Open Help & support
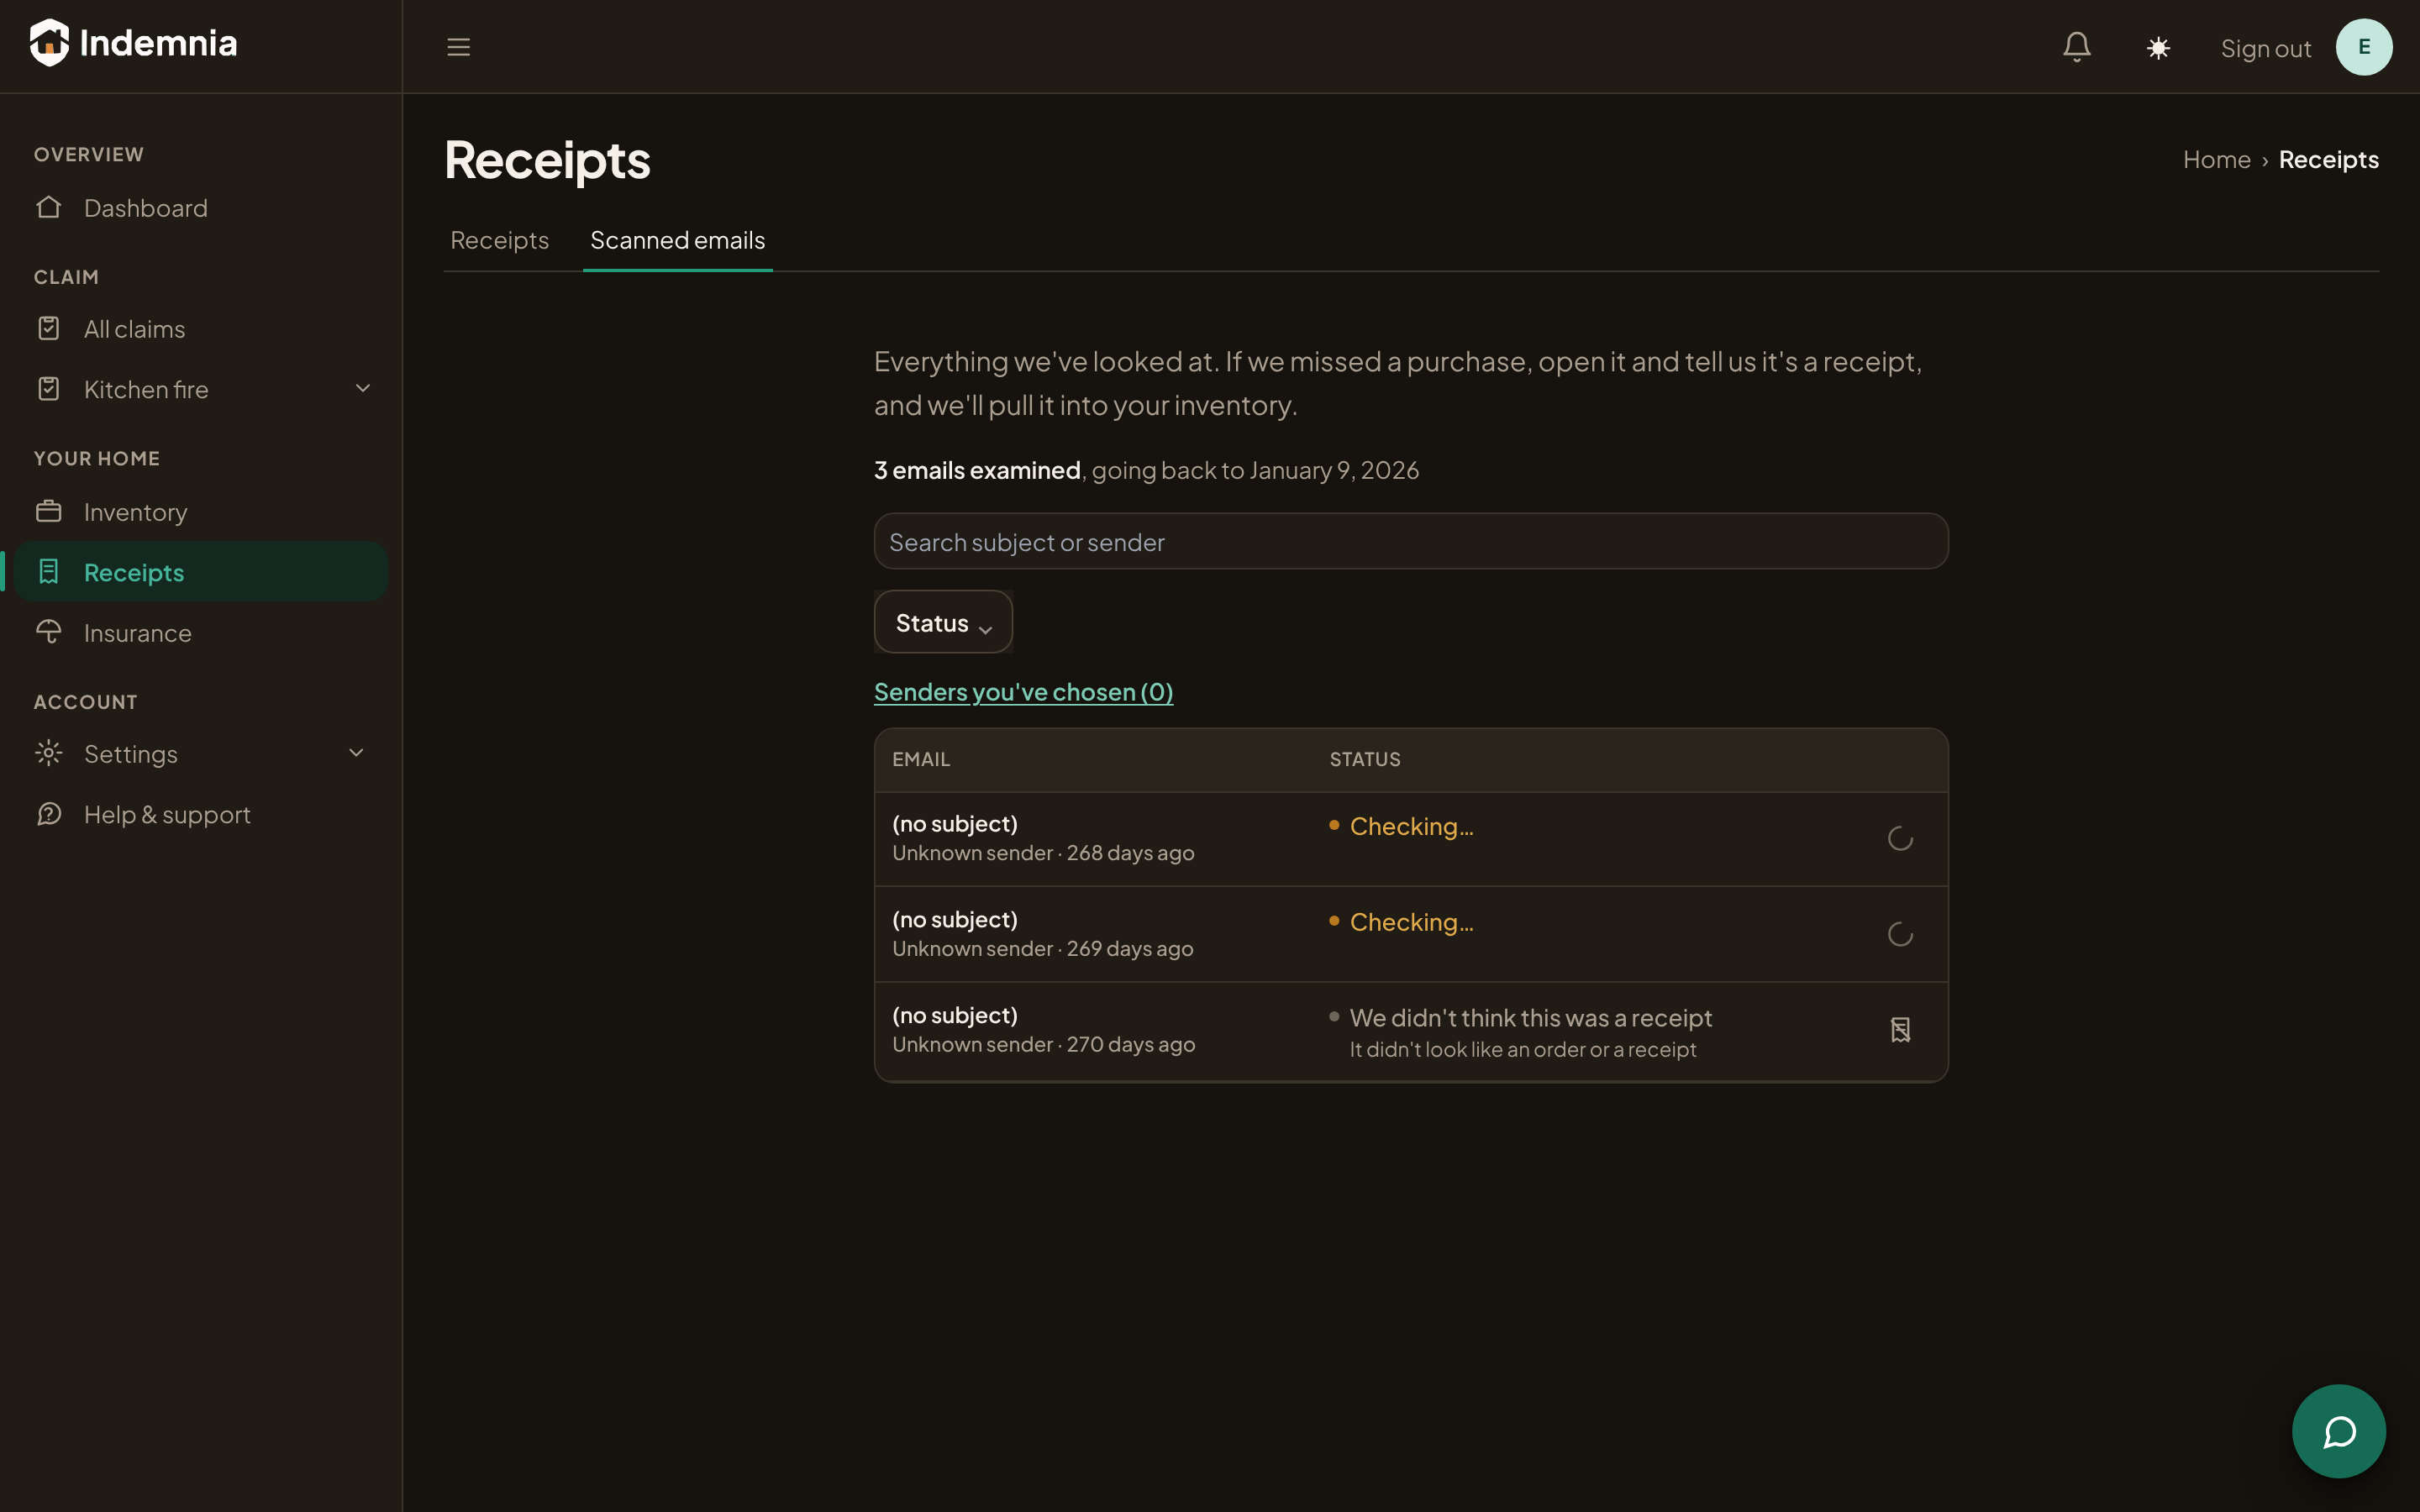 click(200, 815)
